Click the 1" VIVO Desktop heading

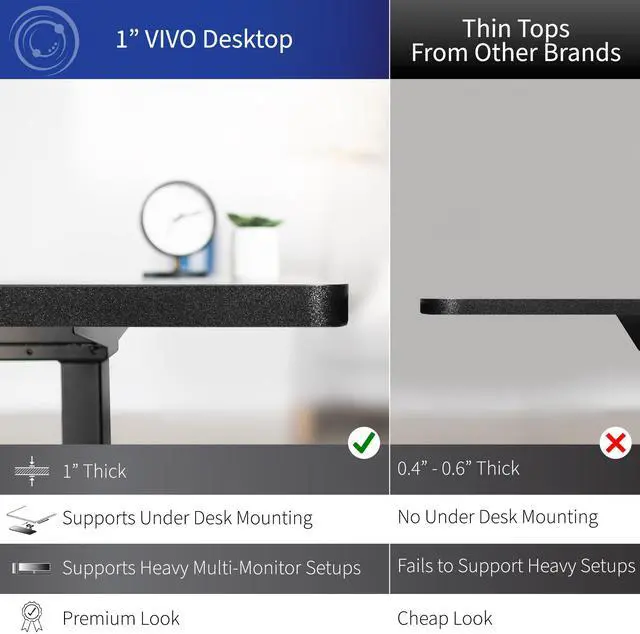204,40
